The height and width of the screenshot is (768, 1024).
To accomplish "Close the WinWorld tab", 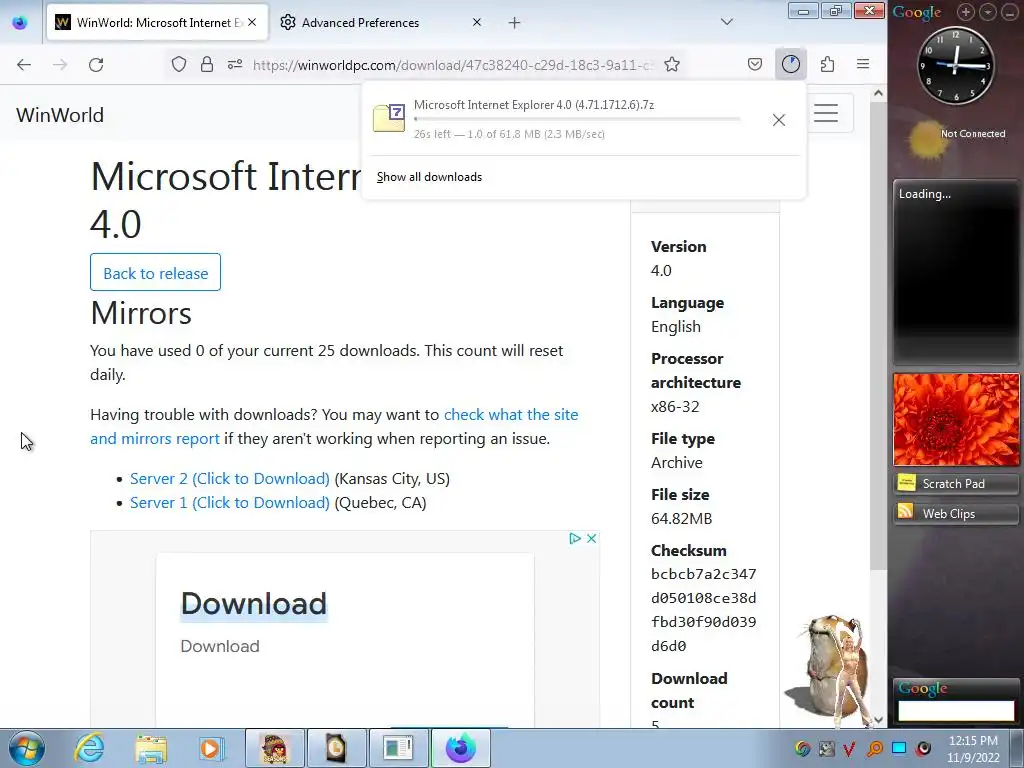I will click(252, 22).
